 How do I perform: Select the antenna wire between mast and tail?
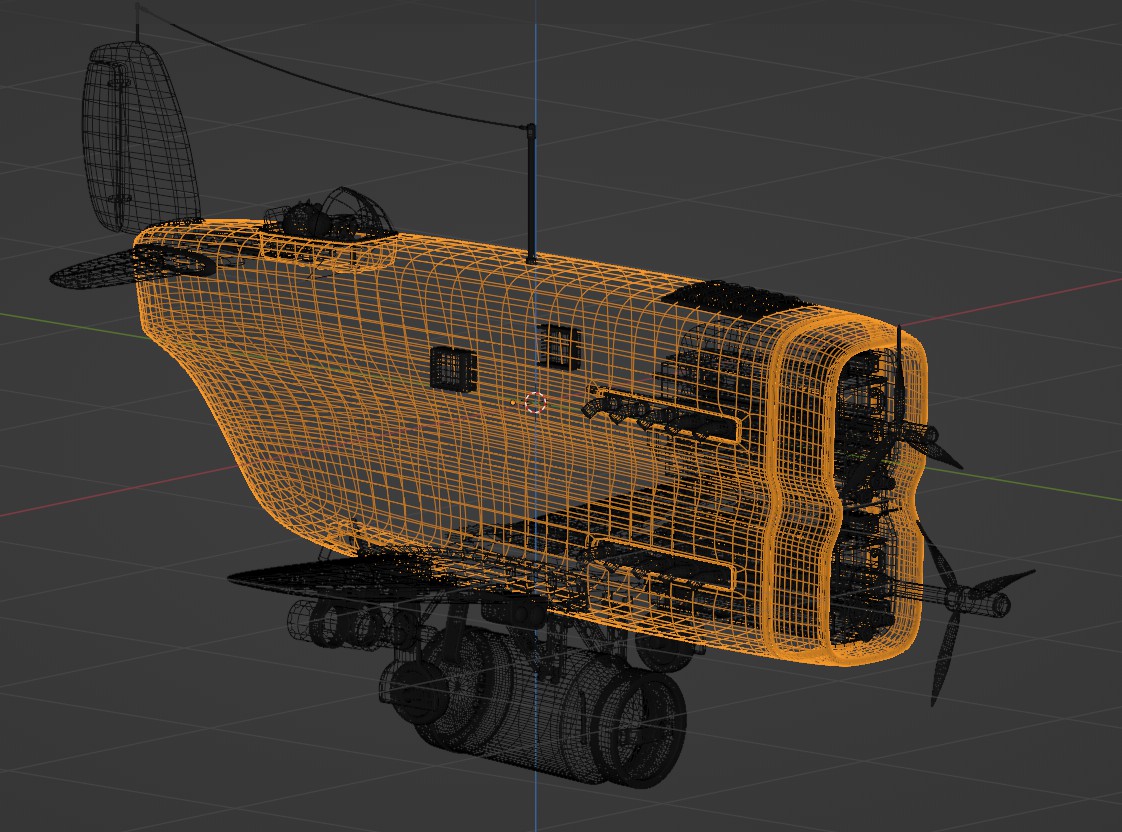333,75
